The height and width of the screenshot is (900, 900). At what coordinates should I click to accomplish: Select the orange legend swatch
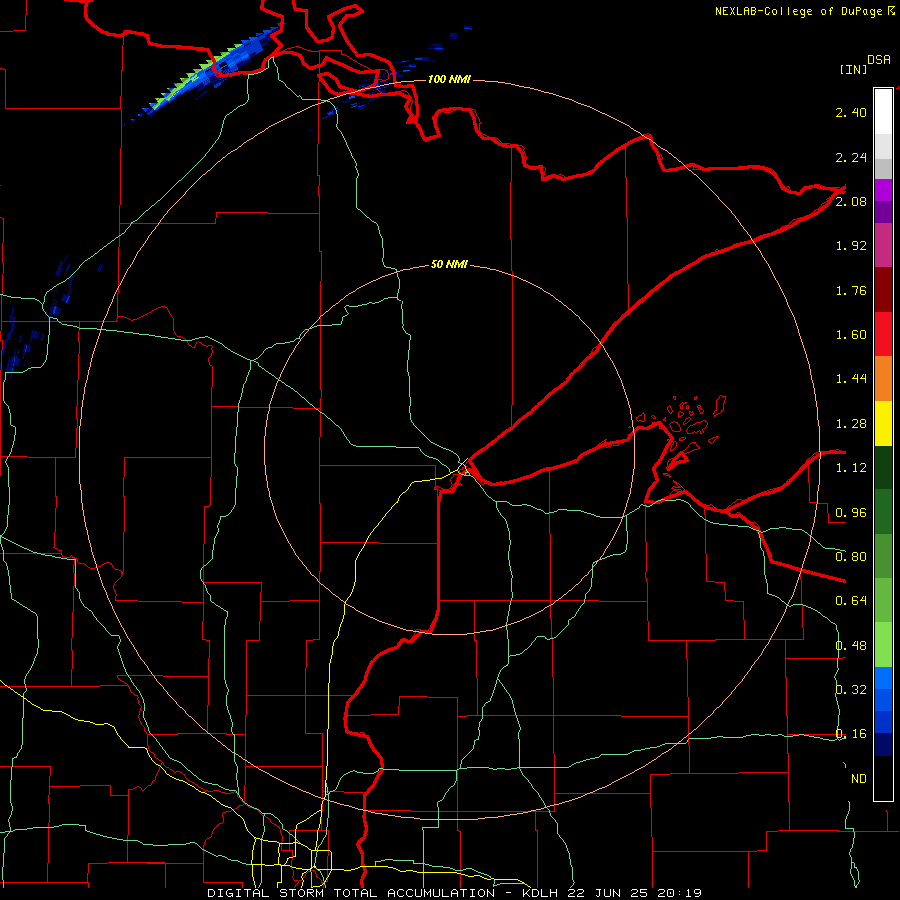[883, 379]
